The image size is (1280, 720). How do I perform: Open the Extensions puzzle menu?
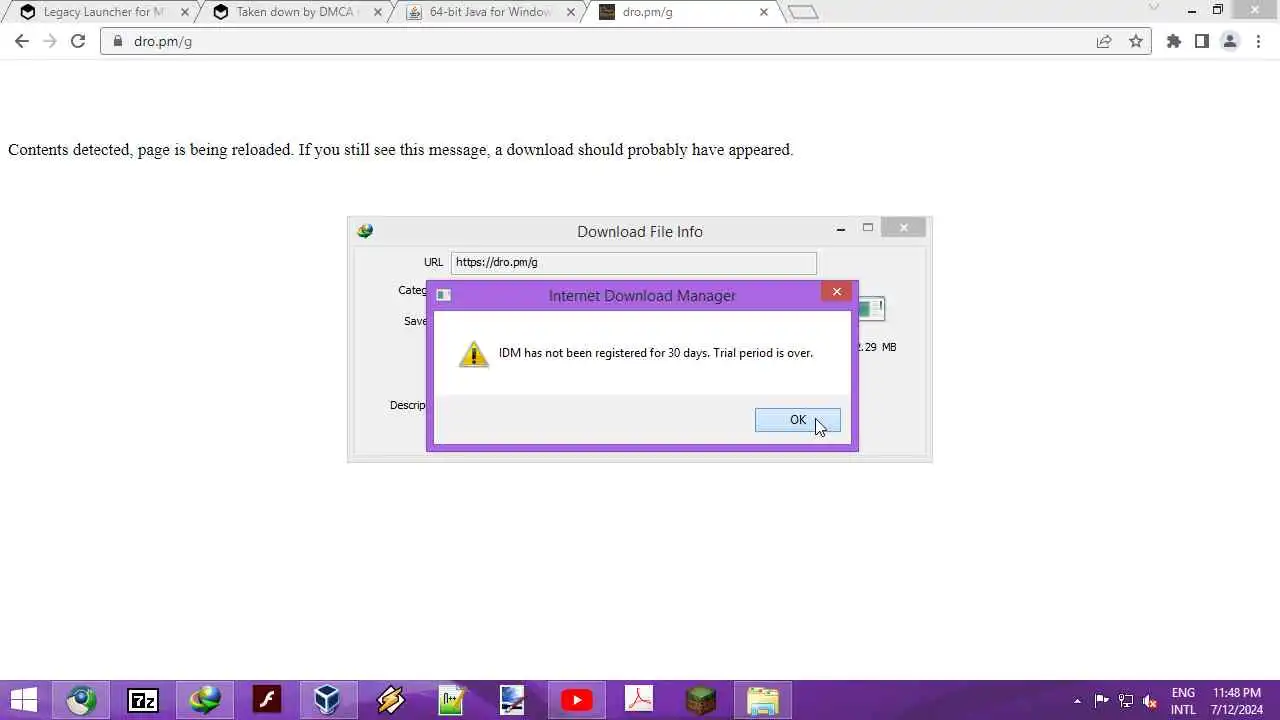click(x=1174, y=41)
